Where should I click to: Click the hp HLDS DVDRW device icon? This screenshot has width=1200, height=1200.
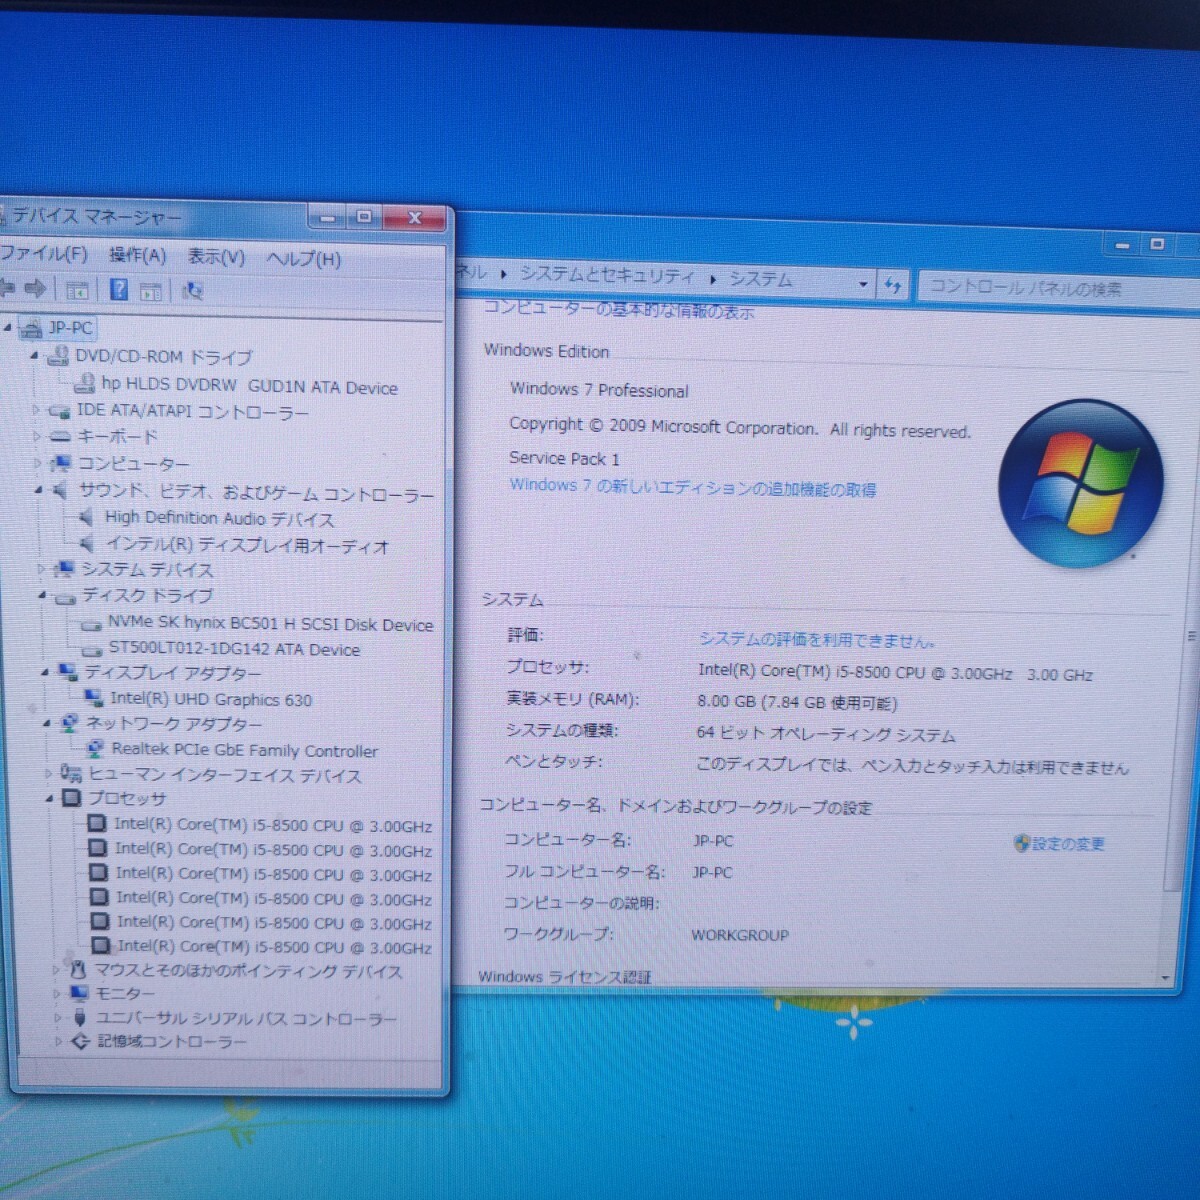click(85, 384)
